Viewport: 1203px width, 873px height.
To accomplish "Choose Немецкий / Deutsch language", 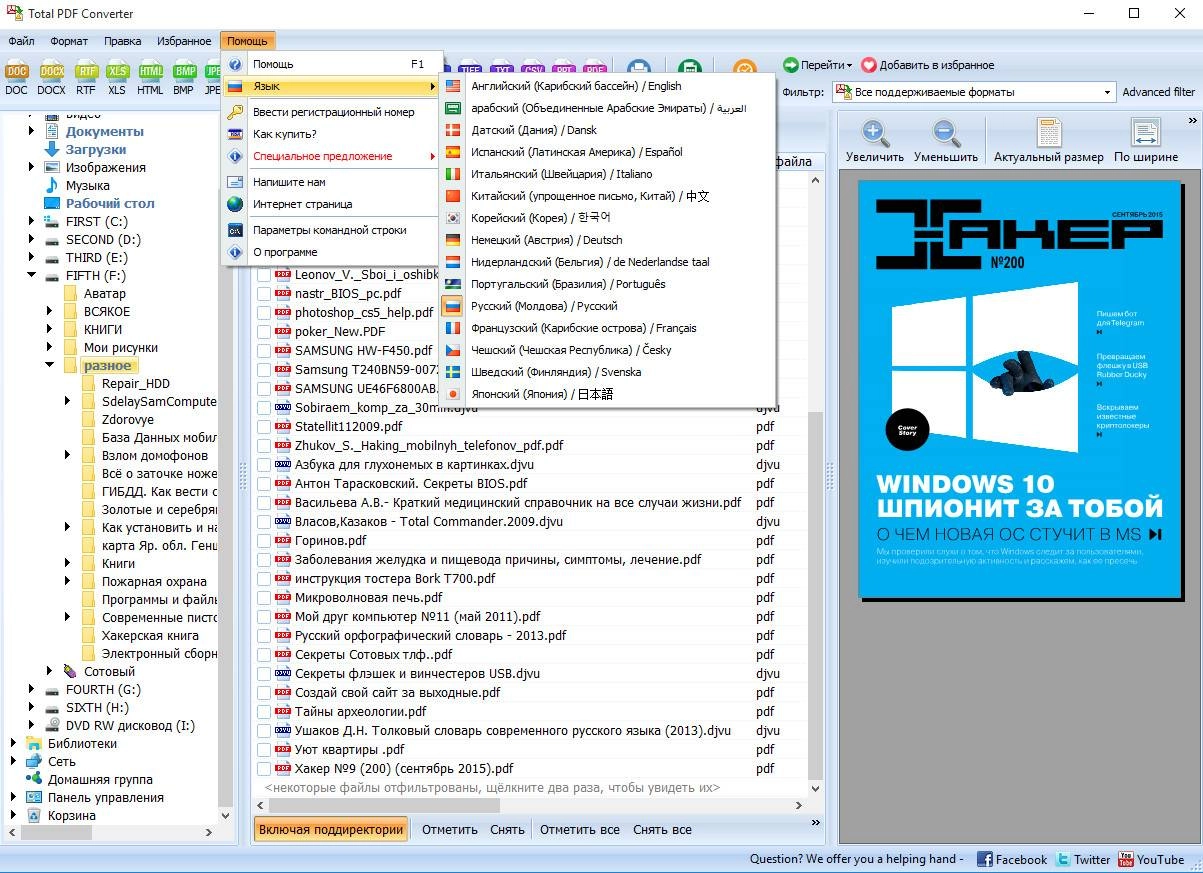I will (x=608, y=240).
